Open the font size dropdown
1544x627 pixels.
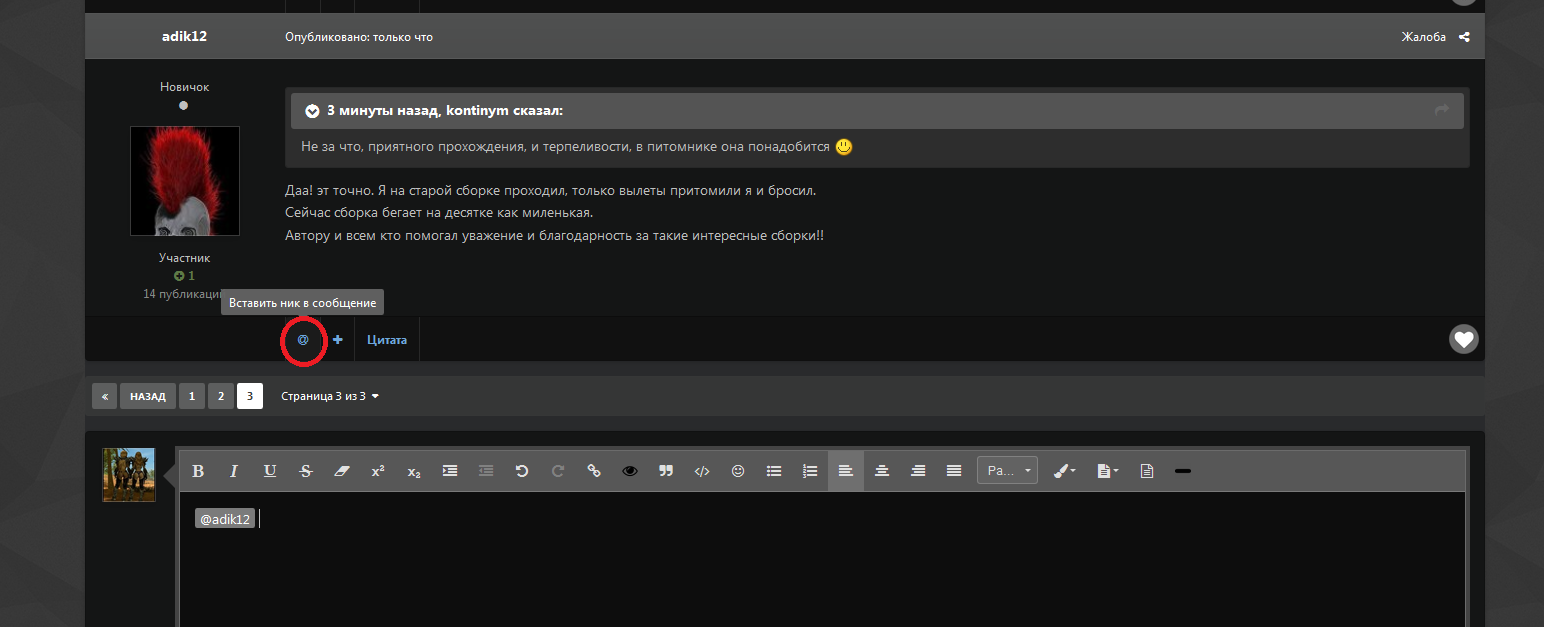(x=1007, y=471)
